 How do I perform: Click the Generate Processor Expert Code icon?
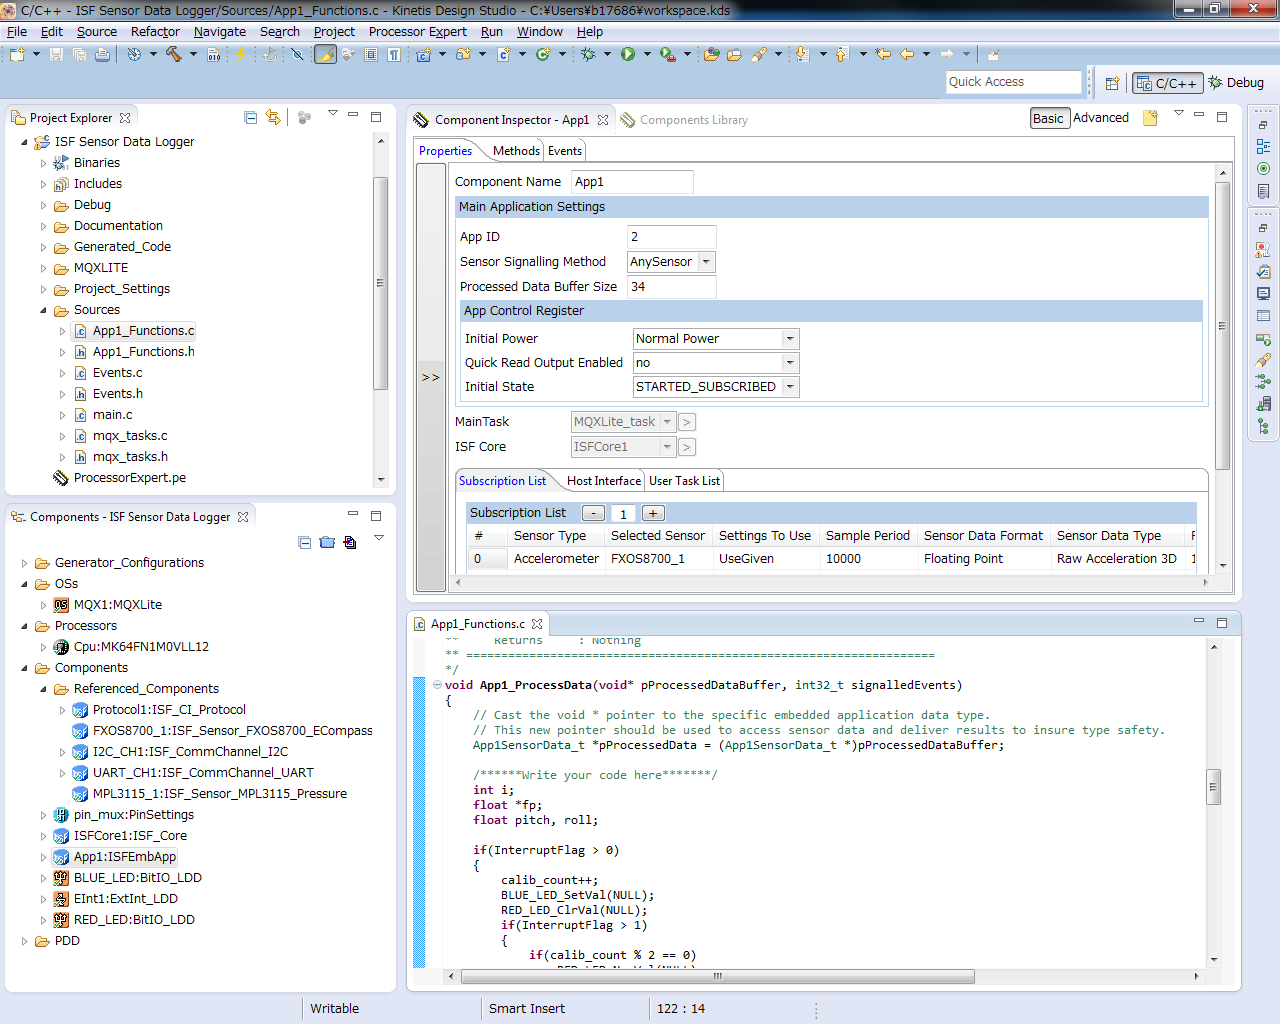point(350,542)
